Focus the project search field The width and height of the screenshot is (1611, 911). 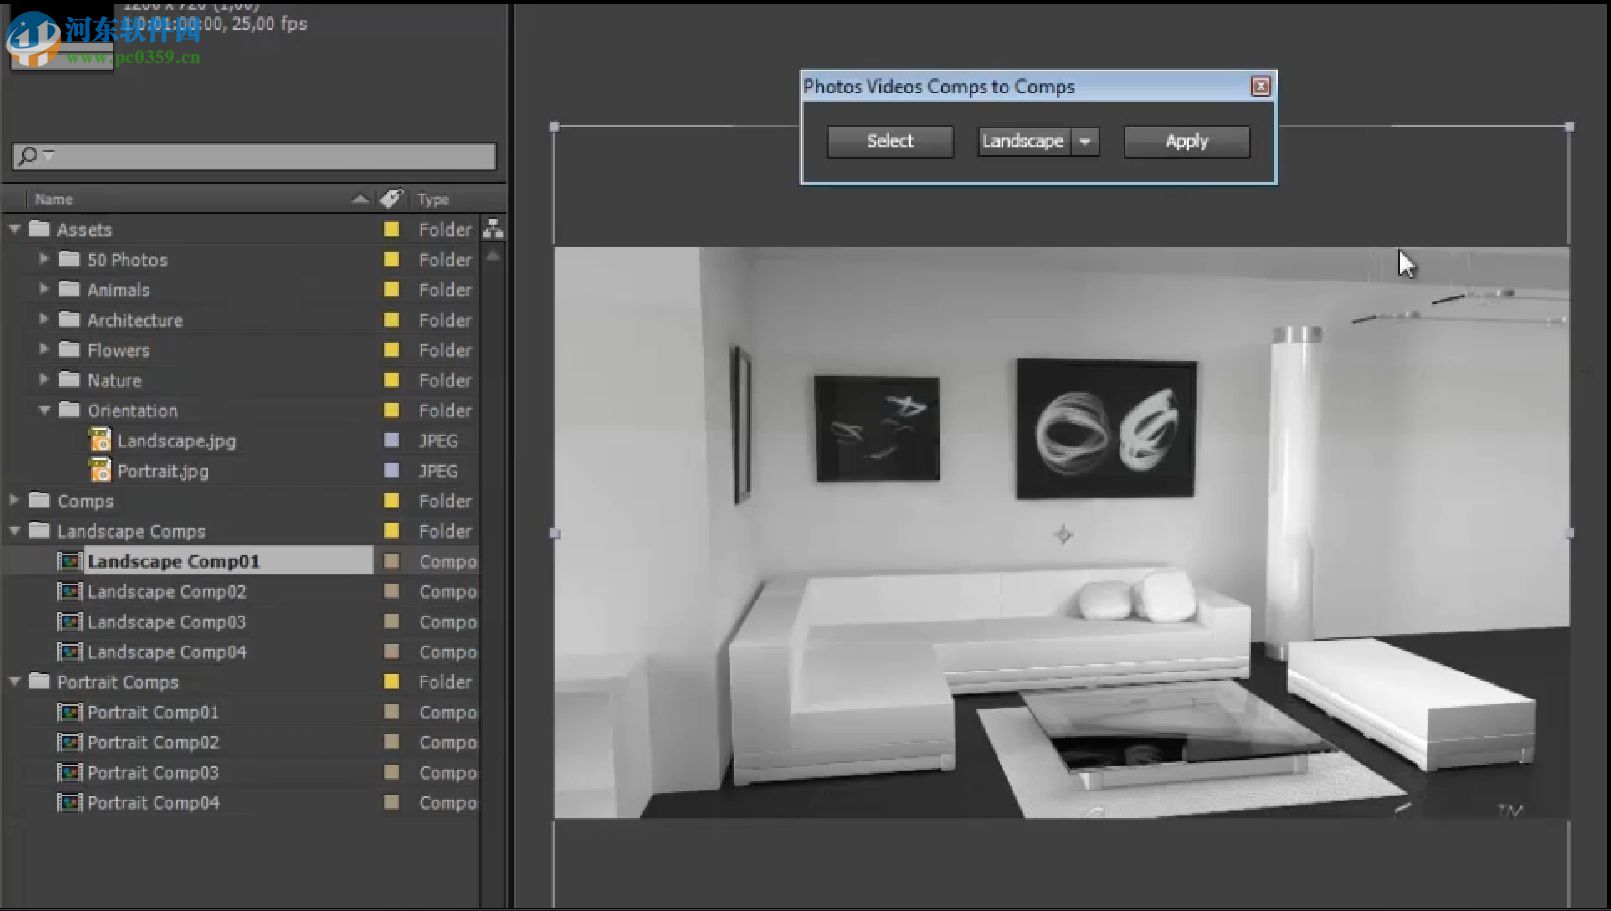click(x=270, y=156)
